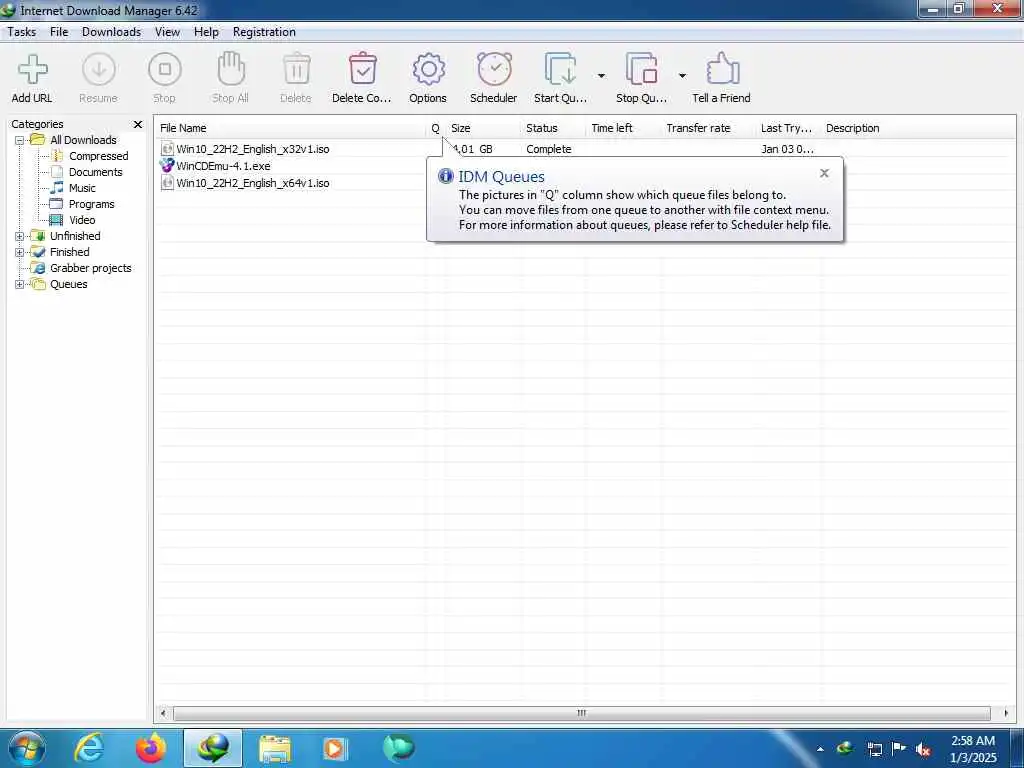This screenshot has width=1024, height=768.
Task: Select the Video category
Action: click(x=82, y=220)
